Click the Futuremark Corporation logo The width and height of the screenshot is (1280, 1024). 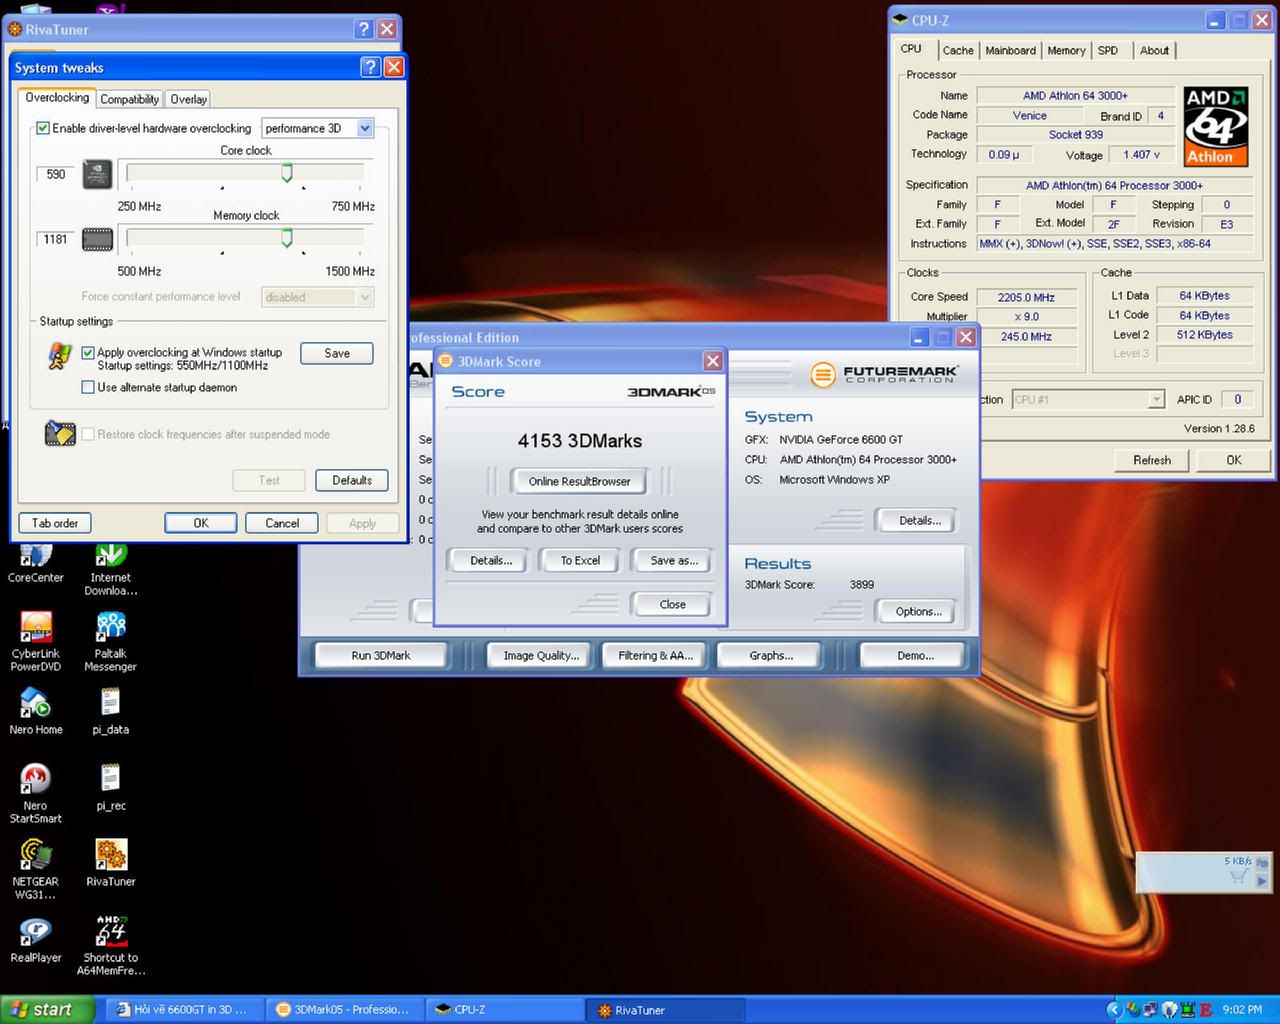tap(884, 374)
